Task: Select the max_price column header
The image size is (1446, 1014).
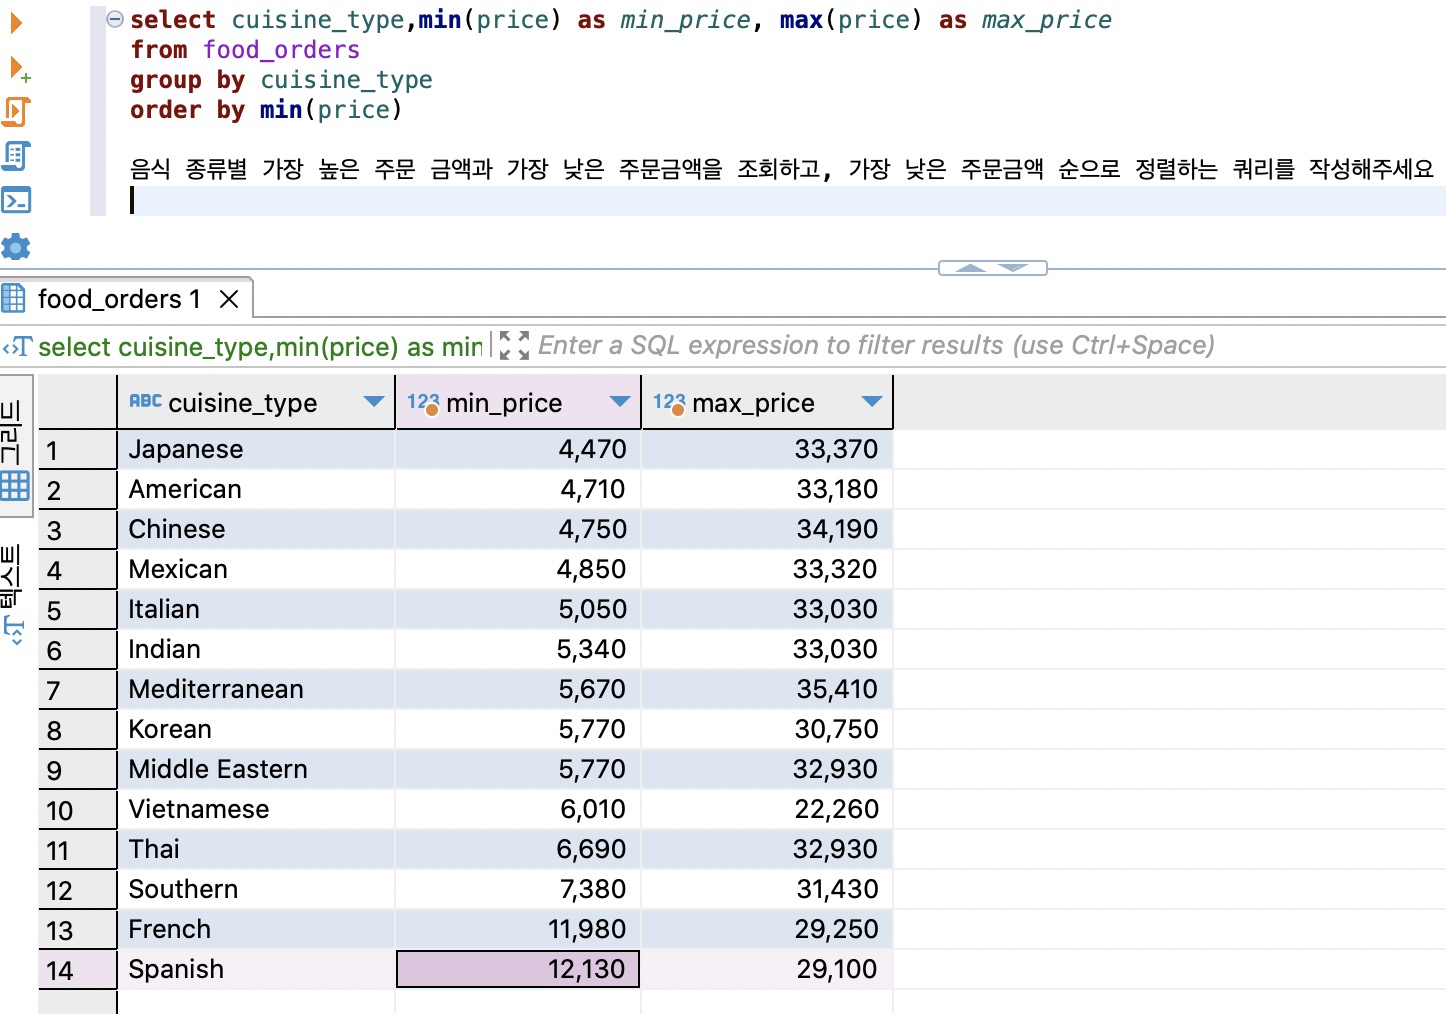Action: point(767,402)
